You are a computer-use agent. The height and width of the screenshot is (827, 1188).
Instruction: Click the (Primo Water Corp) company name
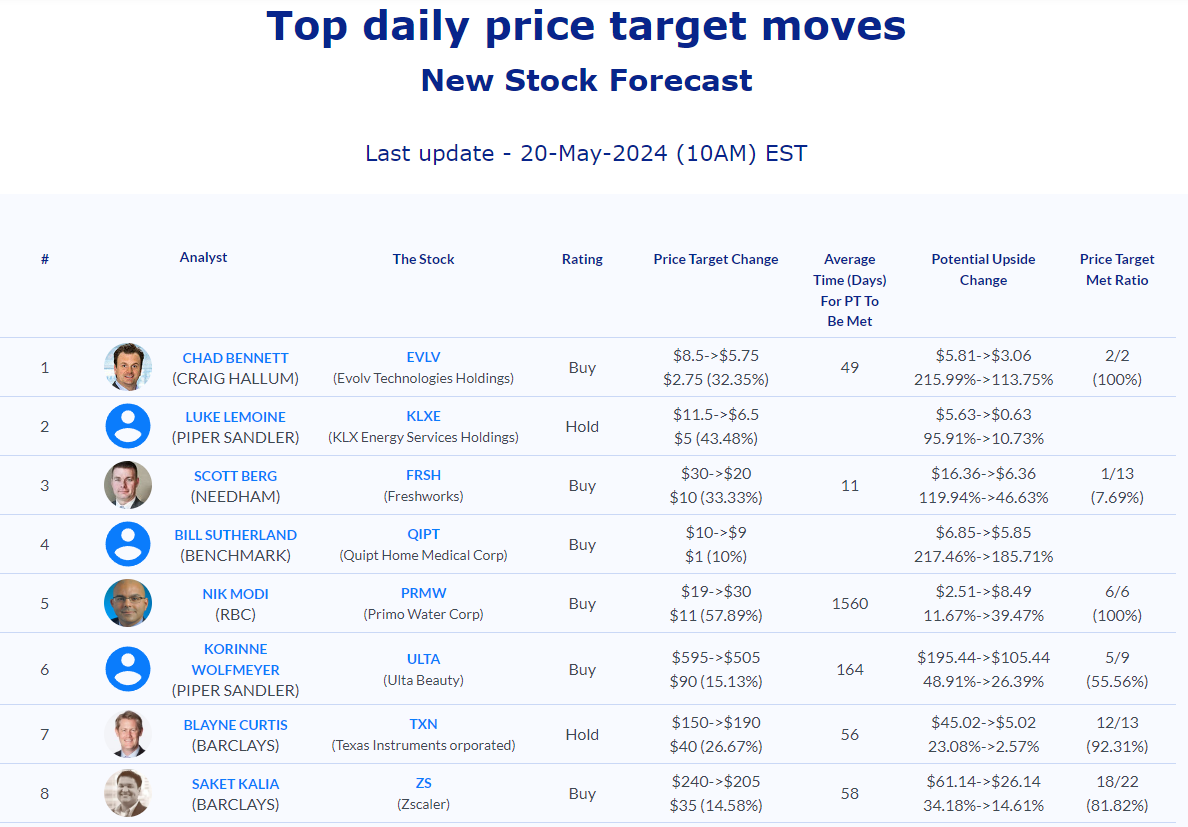tap(424, 614)
